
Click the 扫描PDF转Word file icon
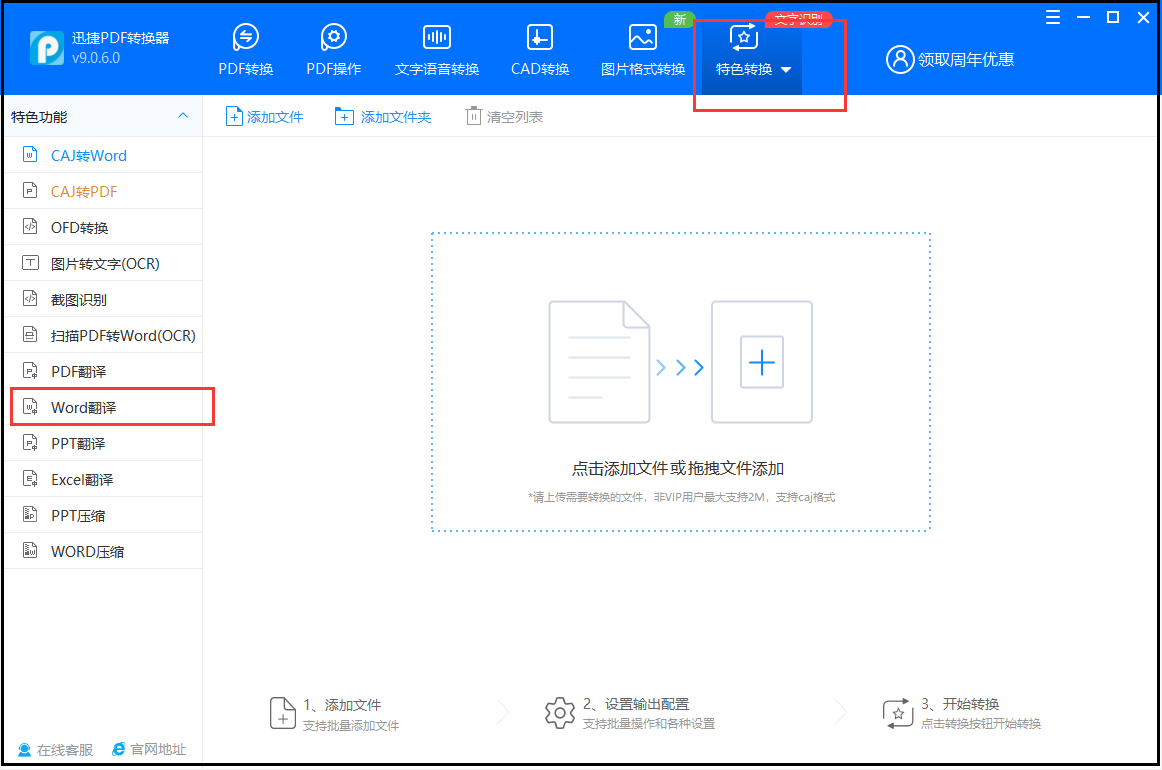[30, 334]
